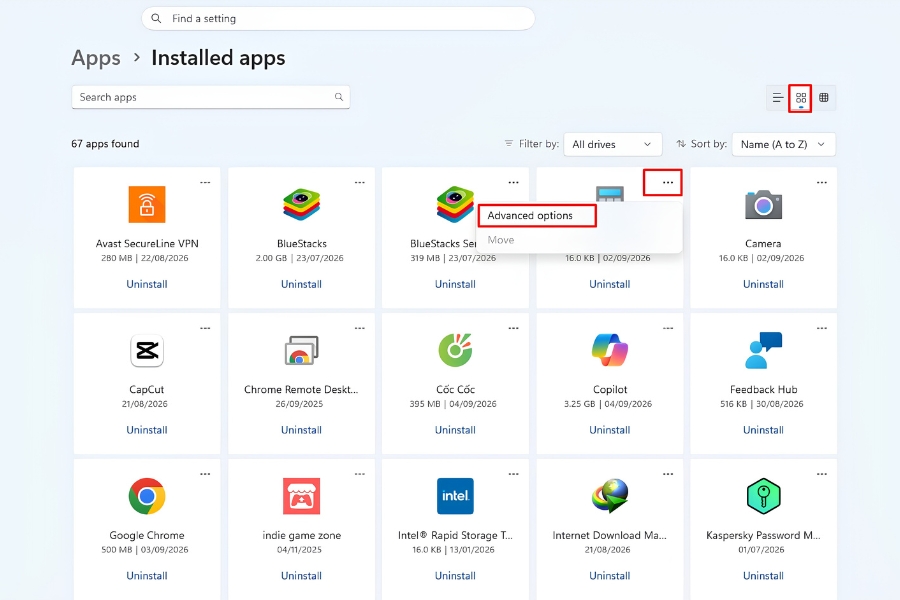Click the CapCut app icon
900x600 pixels.
pos(147,350)
